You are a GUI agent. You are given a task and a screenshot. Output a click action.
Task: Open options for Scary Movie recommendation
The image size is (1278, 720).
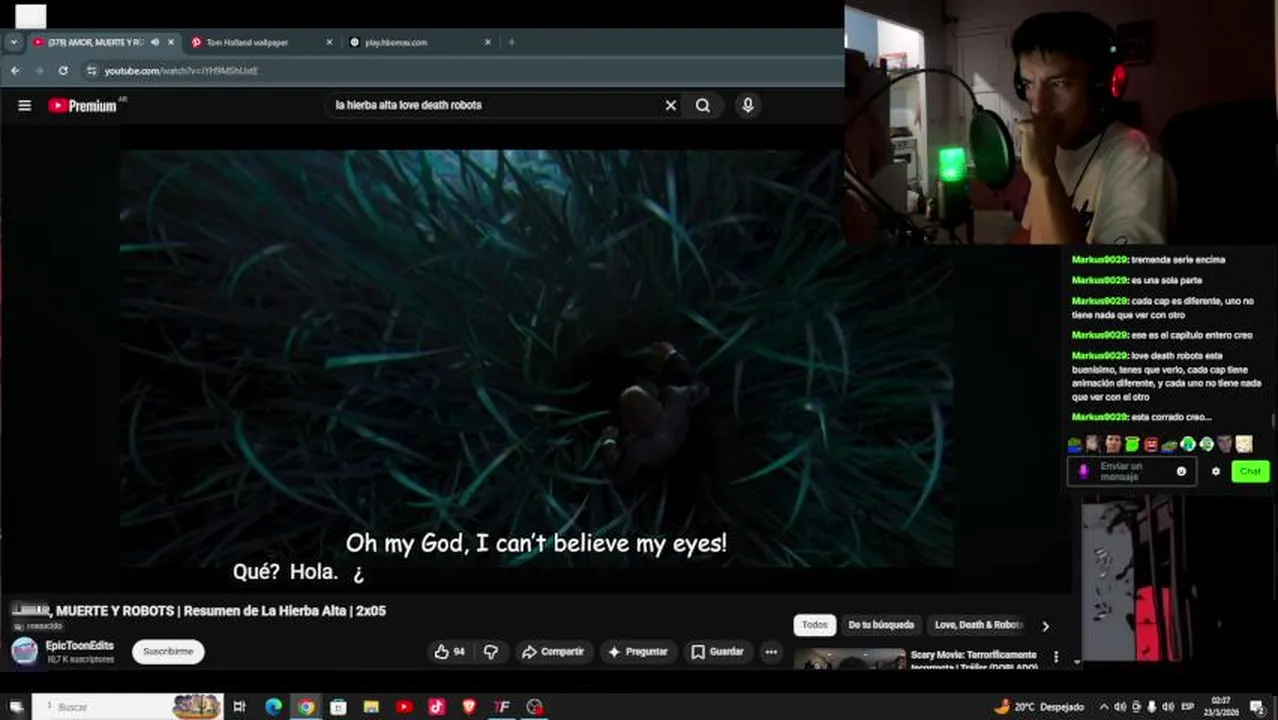pyautogui.click(x=1056, y=657)
